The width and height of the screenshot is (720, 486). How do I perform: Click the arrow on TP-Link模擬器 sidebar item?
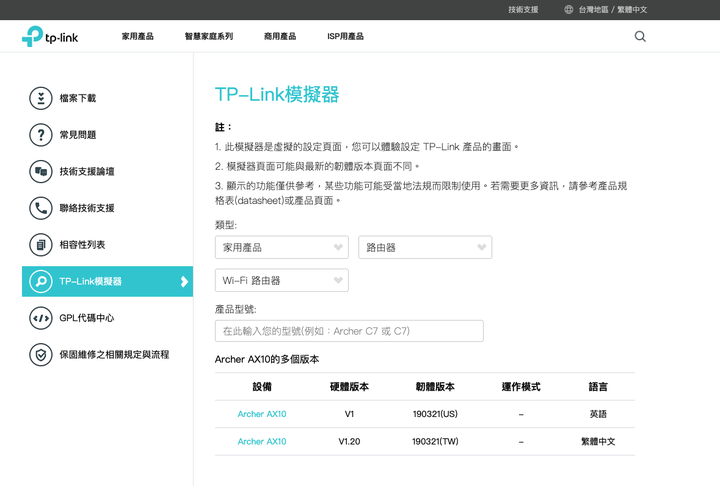[184, 282]
